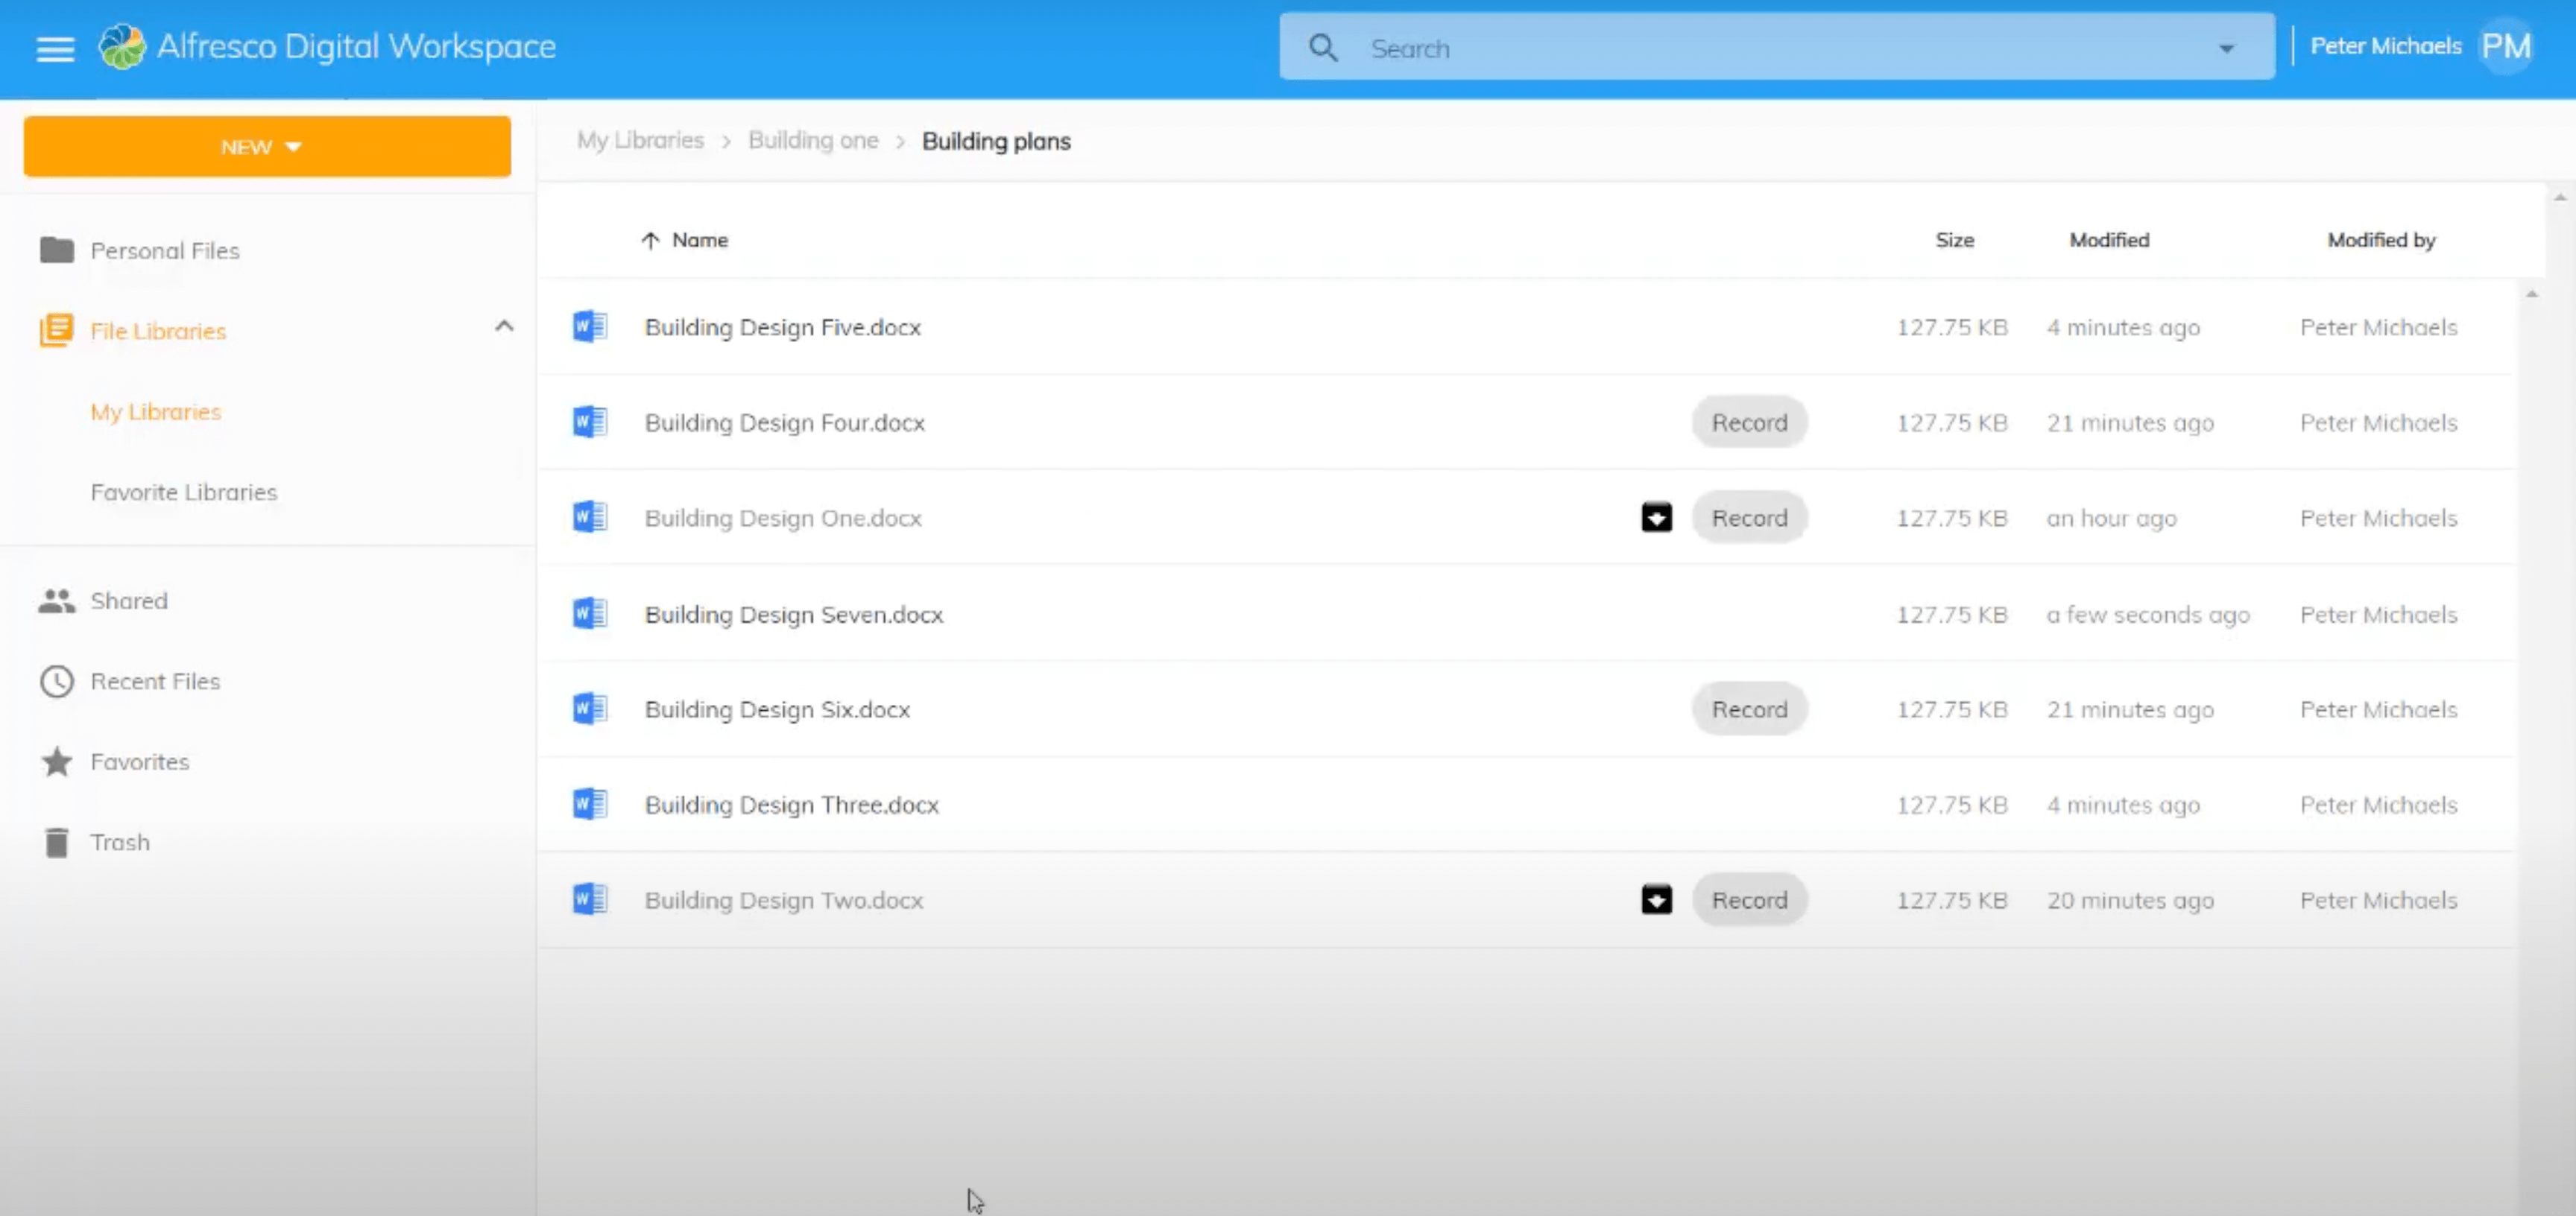Screen dimensions: 2576x1216
Task: Open Building Design Three.docx file name
Action: [x=792, y=805]
